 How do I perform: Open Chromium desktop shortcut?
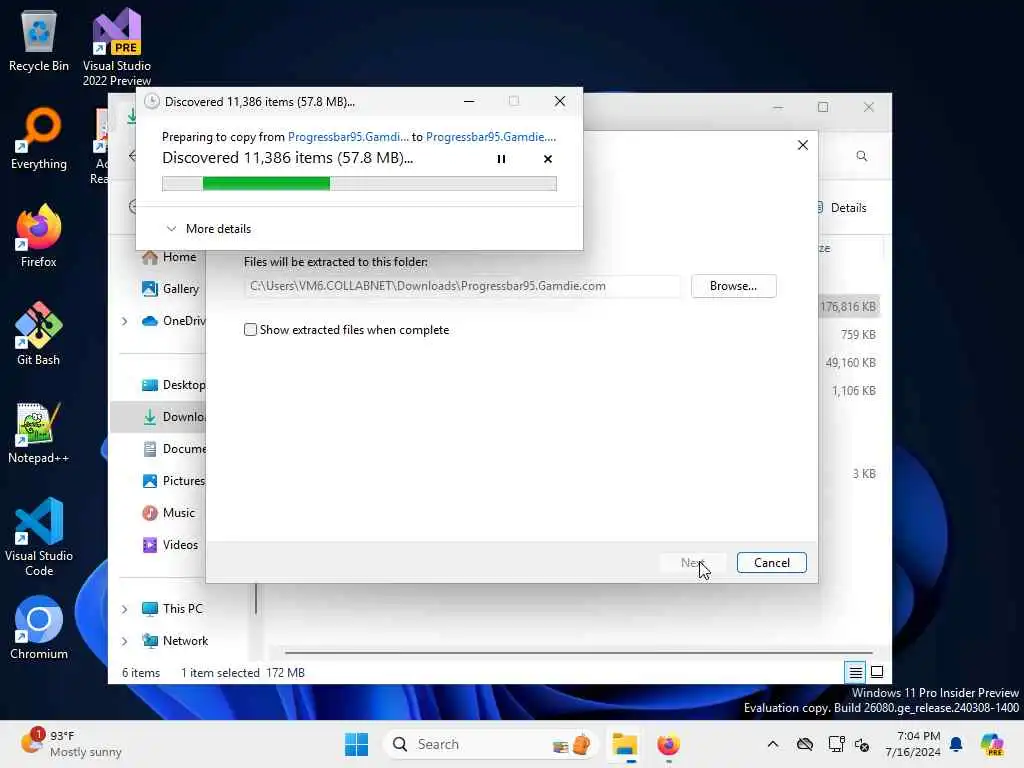[39, 628]
